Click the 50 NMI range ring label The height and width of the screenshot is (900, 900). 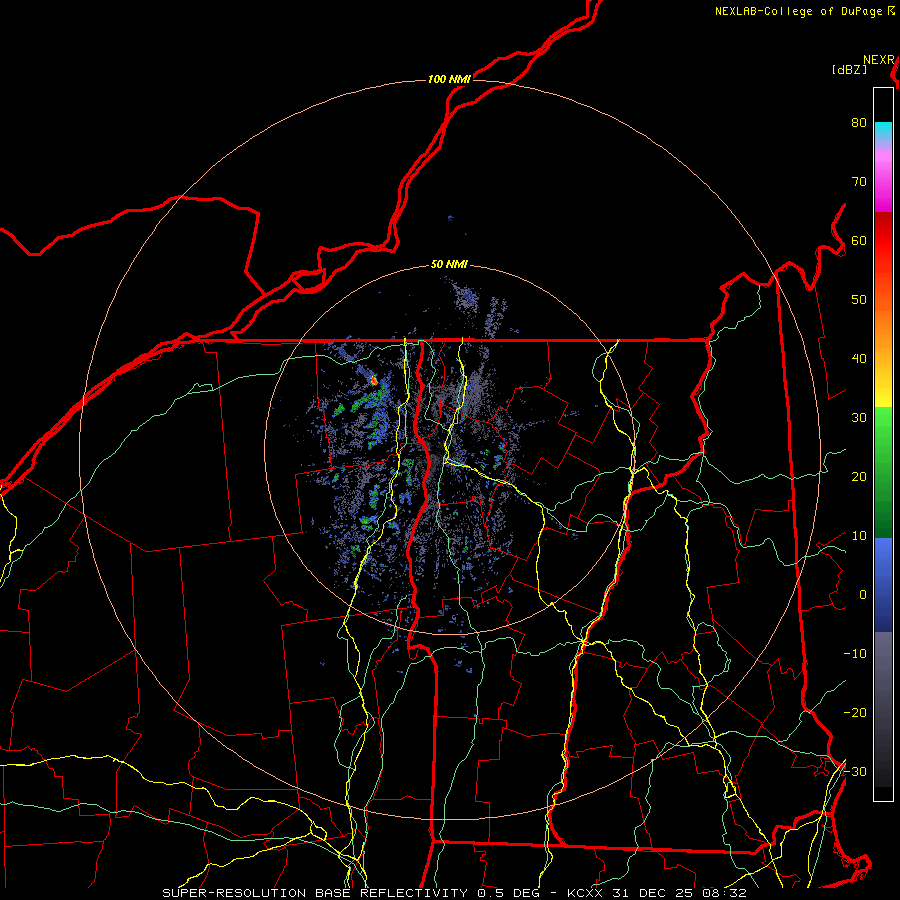click(x=449, y=265)
